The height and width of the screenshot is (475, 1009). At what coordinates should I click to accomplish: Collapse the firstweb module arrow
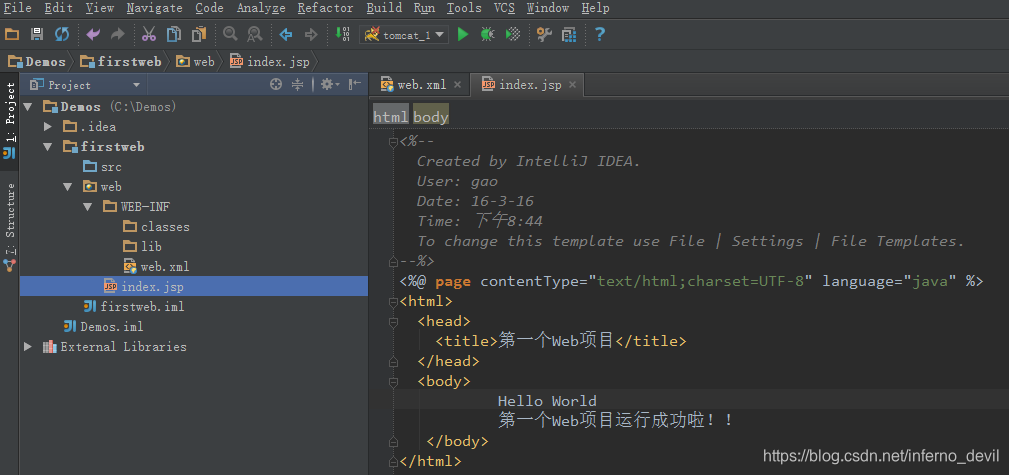click(48, 147)
